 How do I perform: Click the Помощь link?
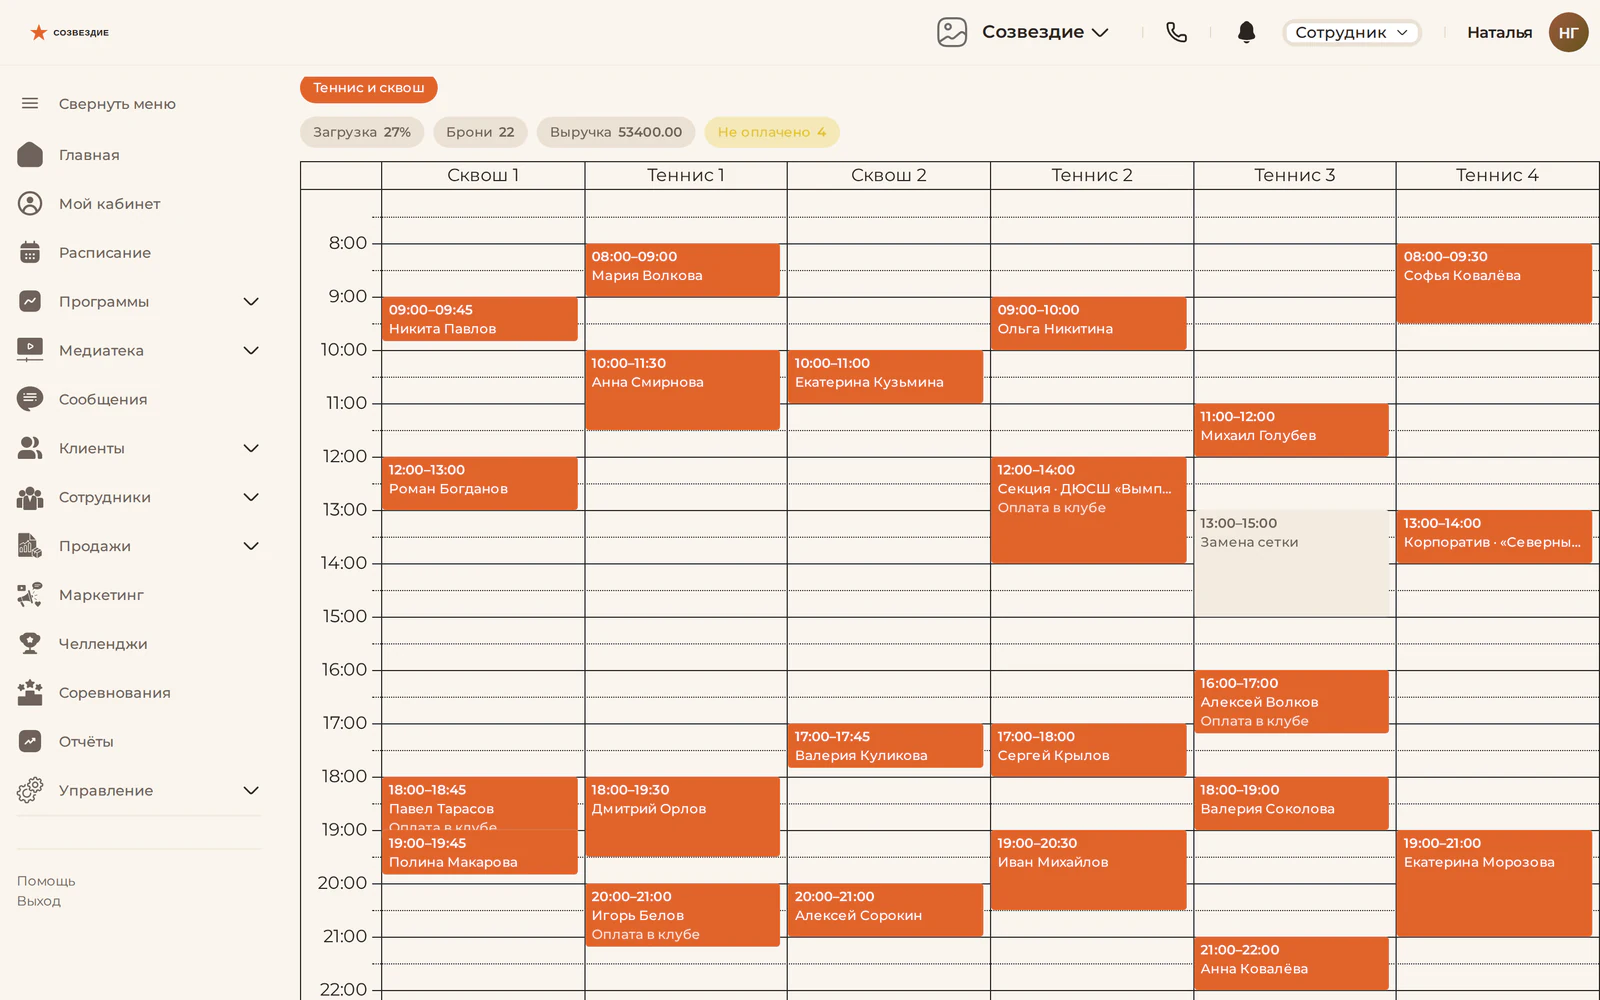(x=46, y=881)
